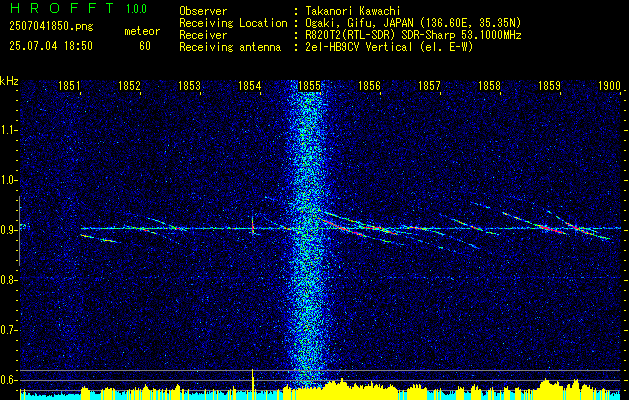The height and width of the screenshot is (400, 629).
Task: Click the Receiving Location label
Action: (x=233, y=23)
